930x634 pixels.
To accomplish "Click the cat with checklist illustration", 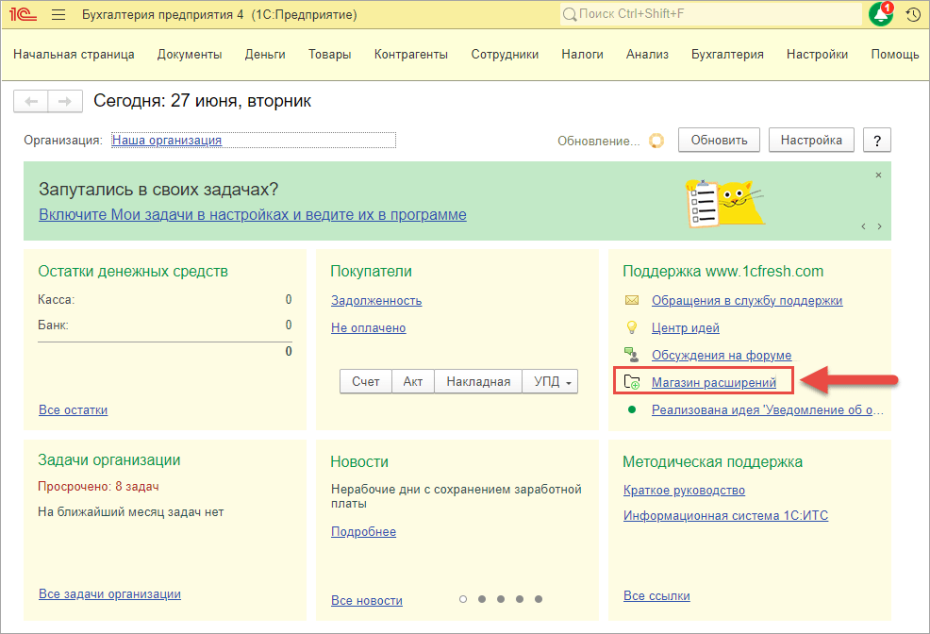I will (x=725, y=204).
